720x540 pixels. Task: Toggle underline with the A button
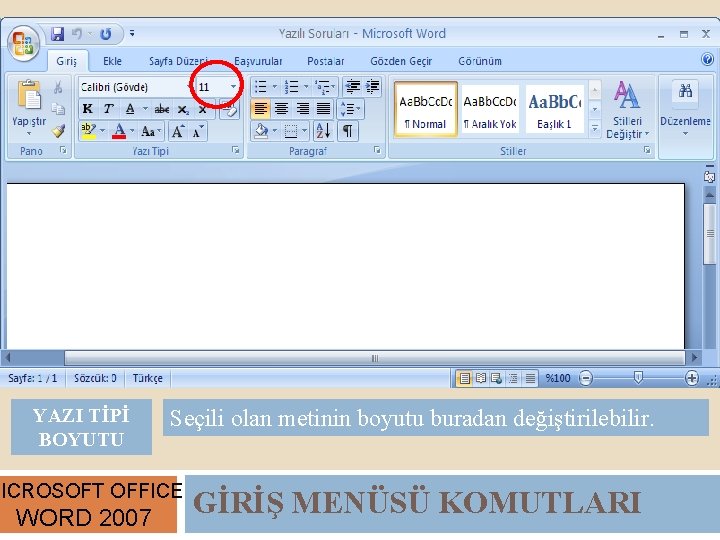point(130,109)
